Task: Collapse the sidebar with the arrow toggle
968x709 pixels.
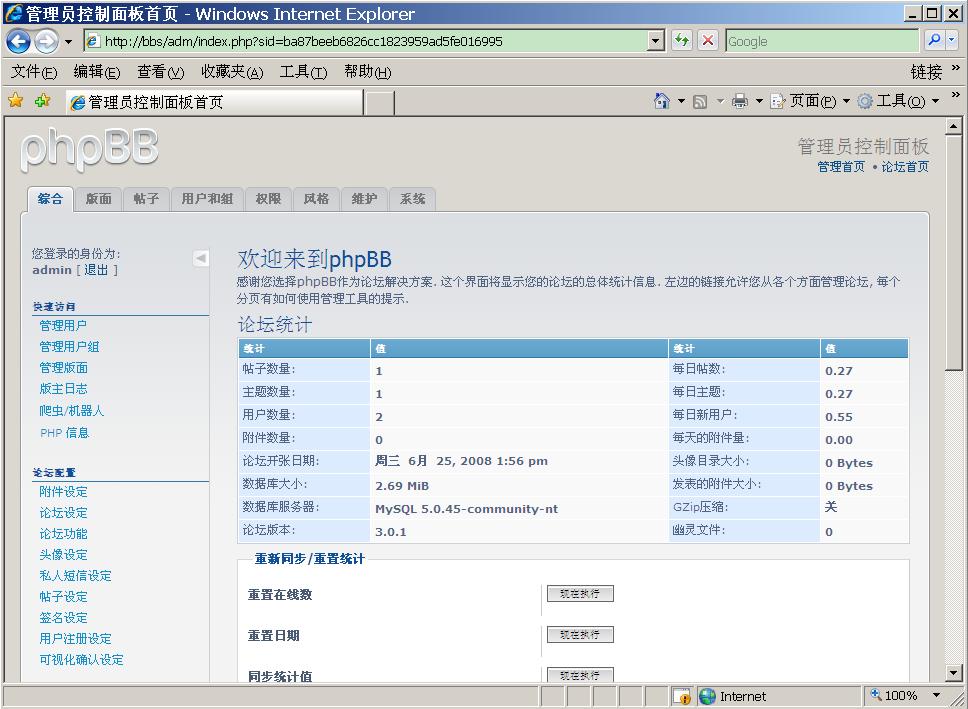Action: (x=201, y=258)
